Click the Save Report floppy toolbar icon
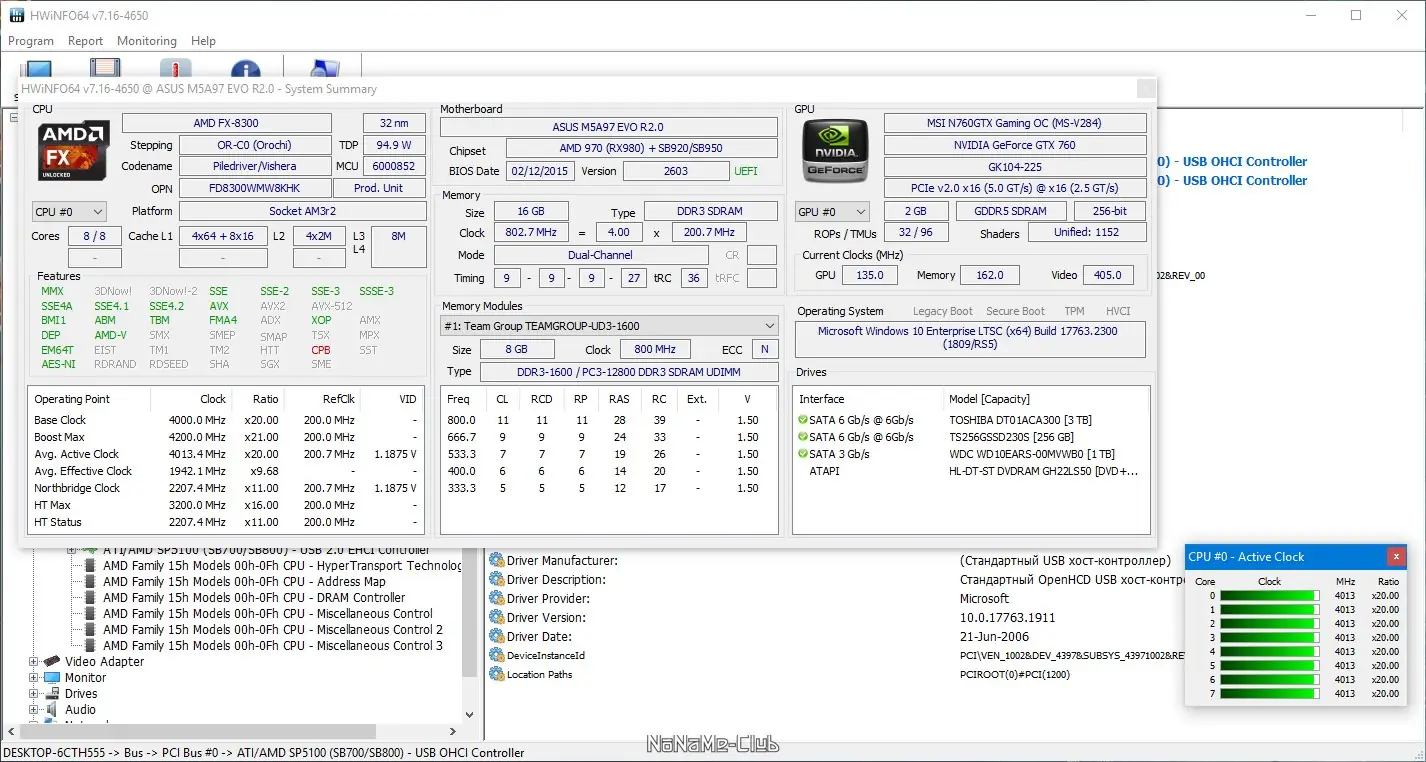The image size is (1426, 762). [105, 68]
